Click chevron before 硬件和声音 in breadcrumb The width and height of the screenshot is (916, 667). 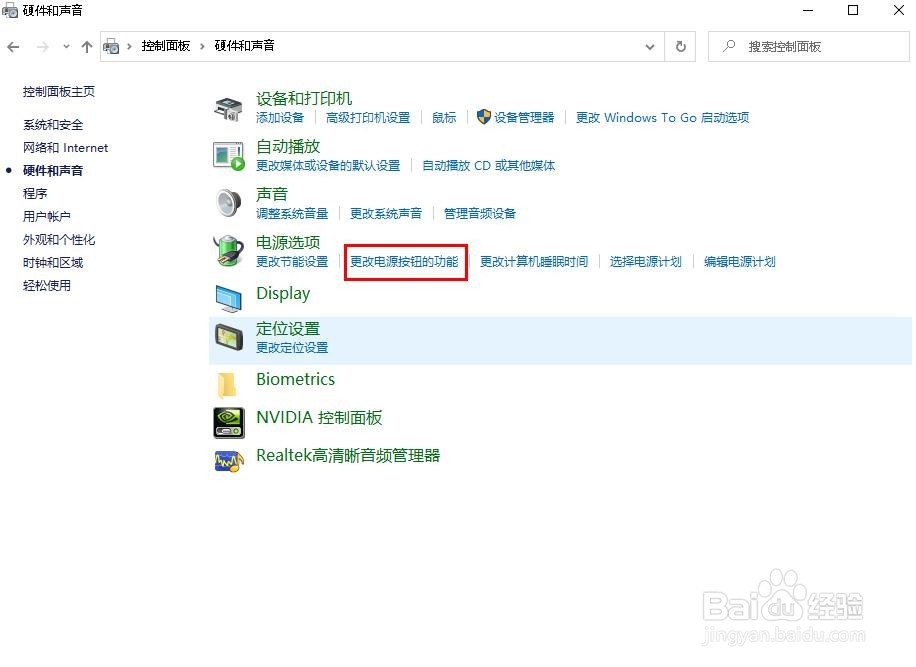pyautogui.click(x=202, y=46)
